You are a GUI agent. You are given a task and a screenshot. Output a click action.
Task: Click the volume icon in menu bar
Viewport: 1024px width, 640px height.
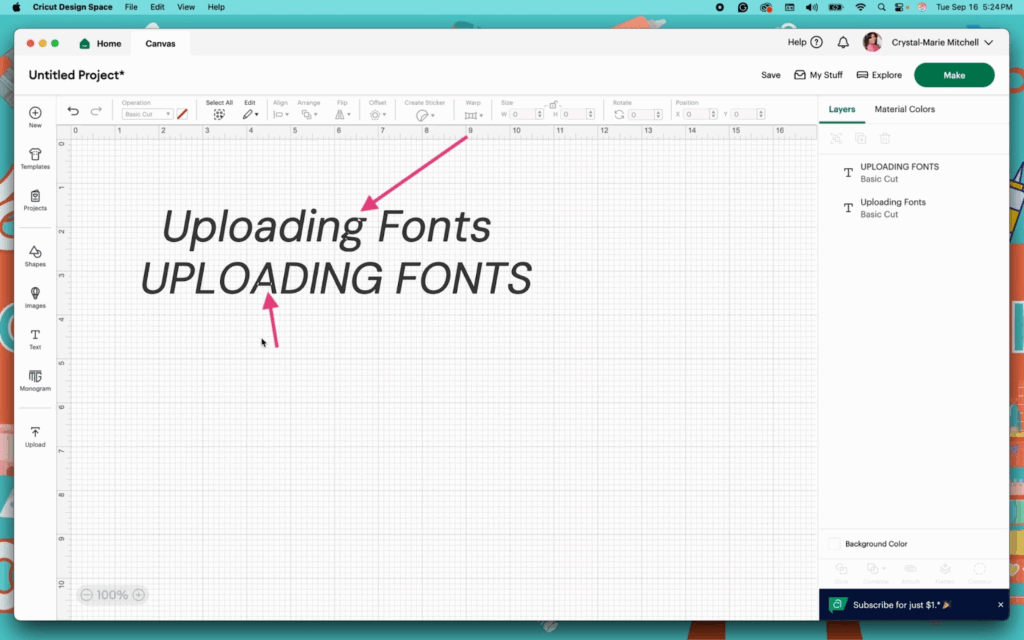point(812,7)
